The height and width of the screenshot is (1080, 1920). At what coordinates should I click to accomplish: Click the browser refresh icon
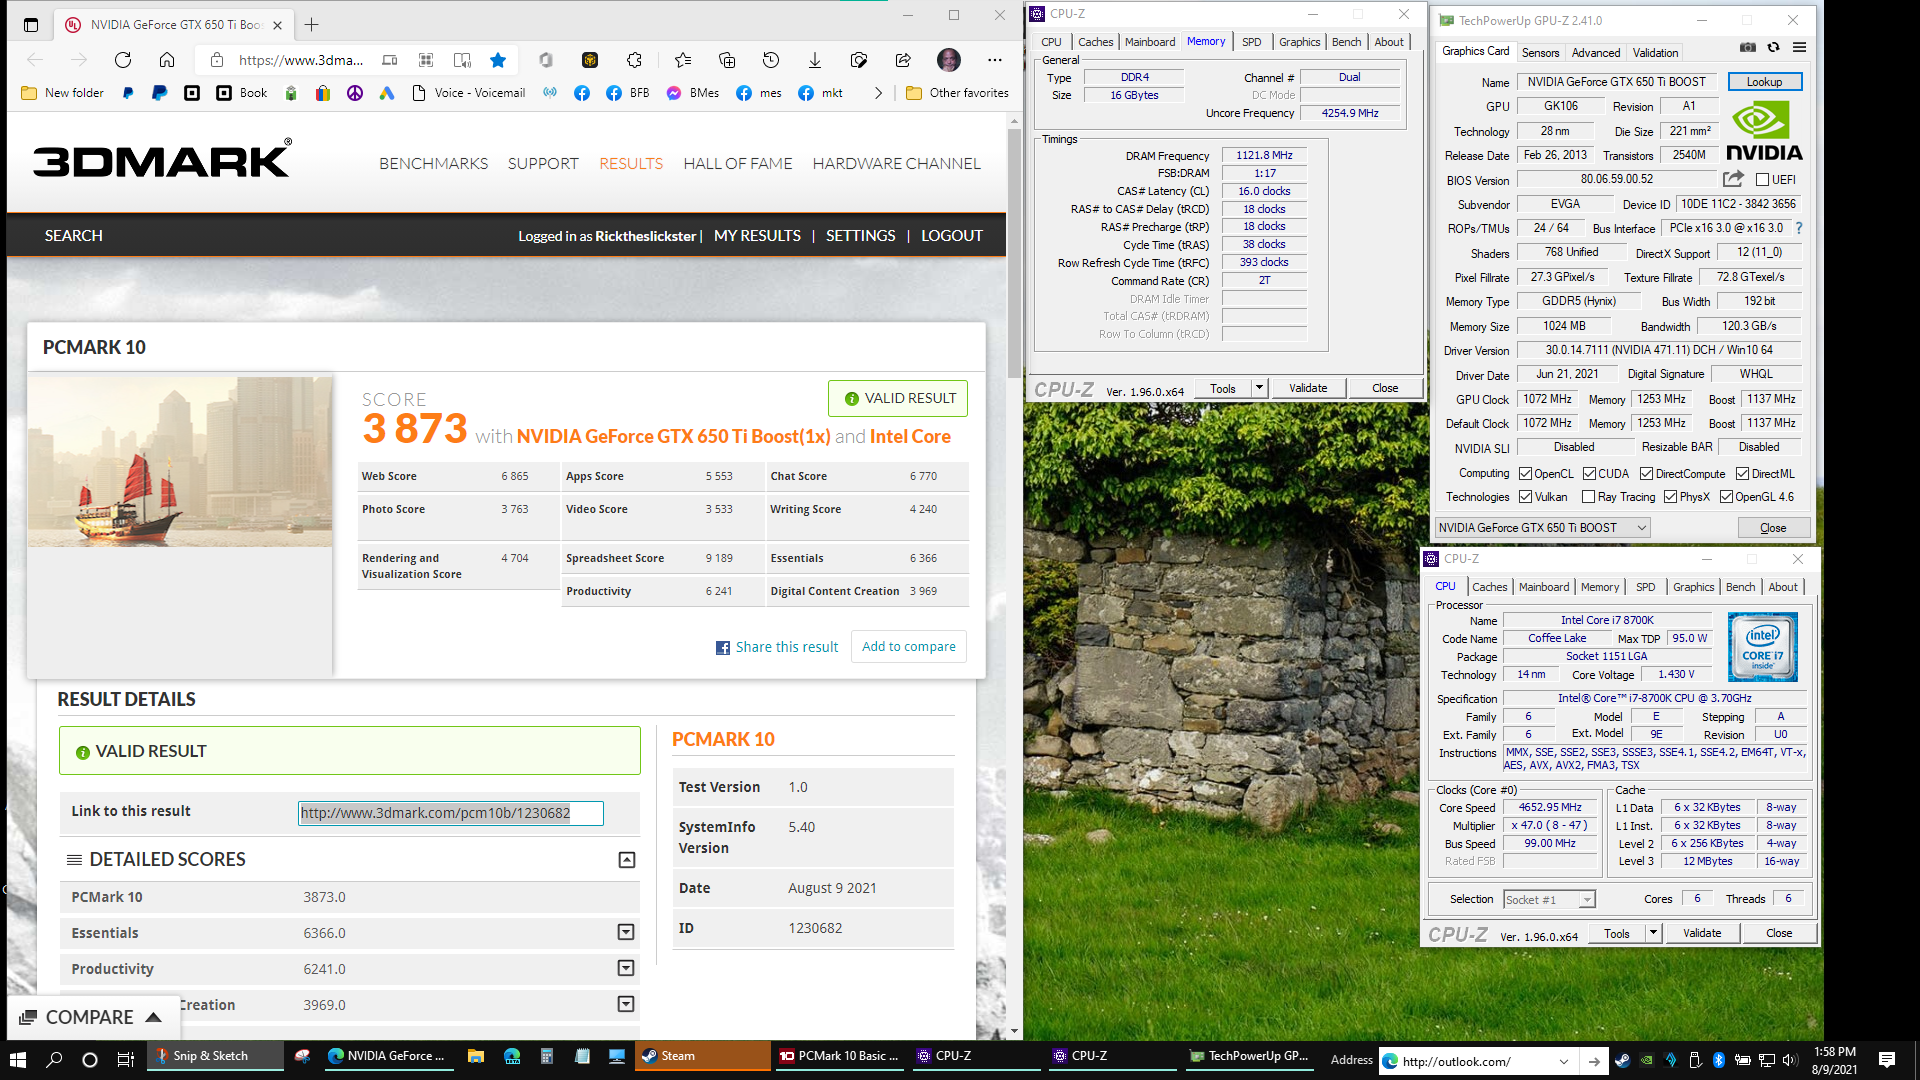coord(123,60)
